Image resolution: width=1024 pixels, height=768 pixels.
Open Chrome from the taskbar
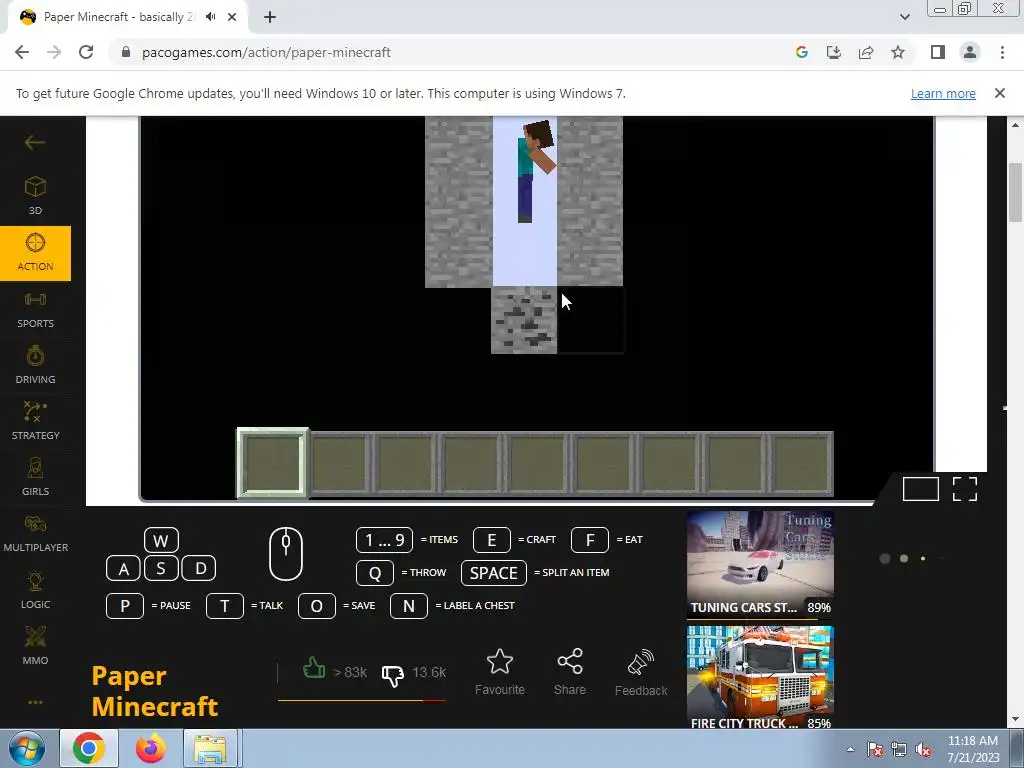89,748
